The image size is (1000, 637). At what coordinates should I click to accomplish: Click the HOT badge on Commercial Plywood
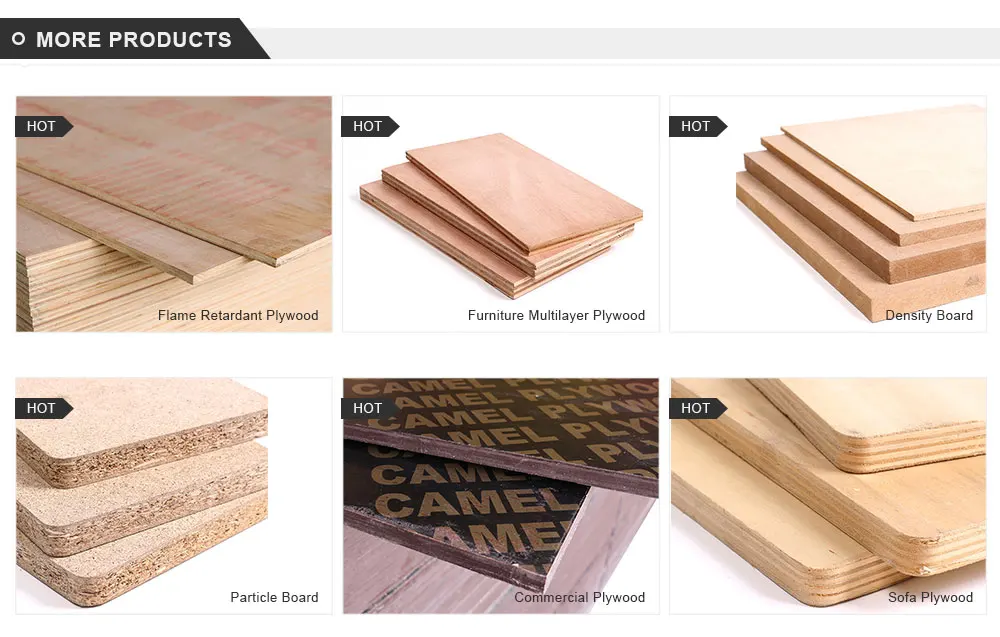pyautogui.click(x=370, y=408)
